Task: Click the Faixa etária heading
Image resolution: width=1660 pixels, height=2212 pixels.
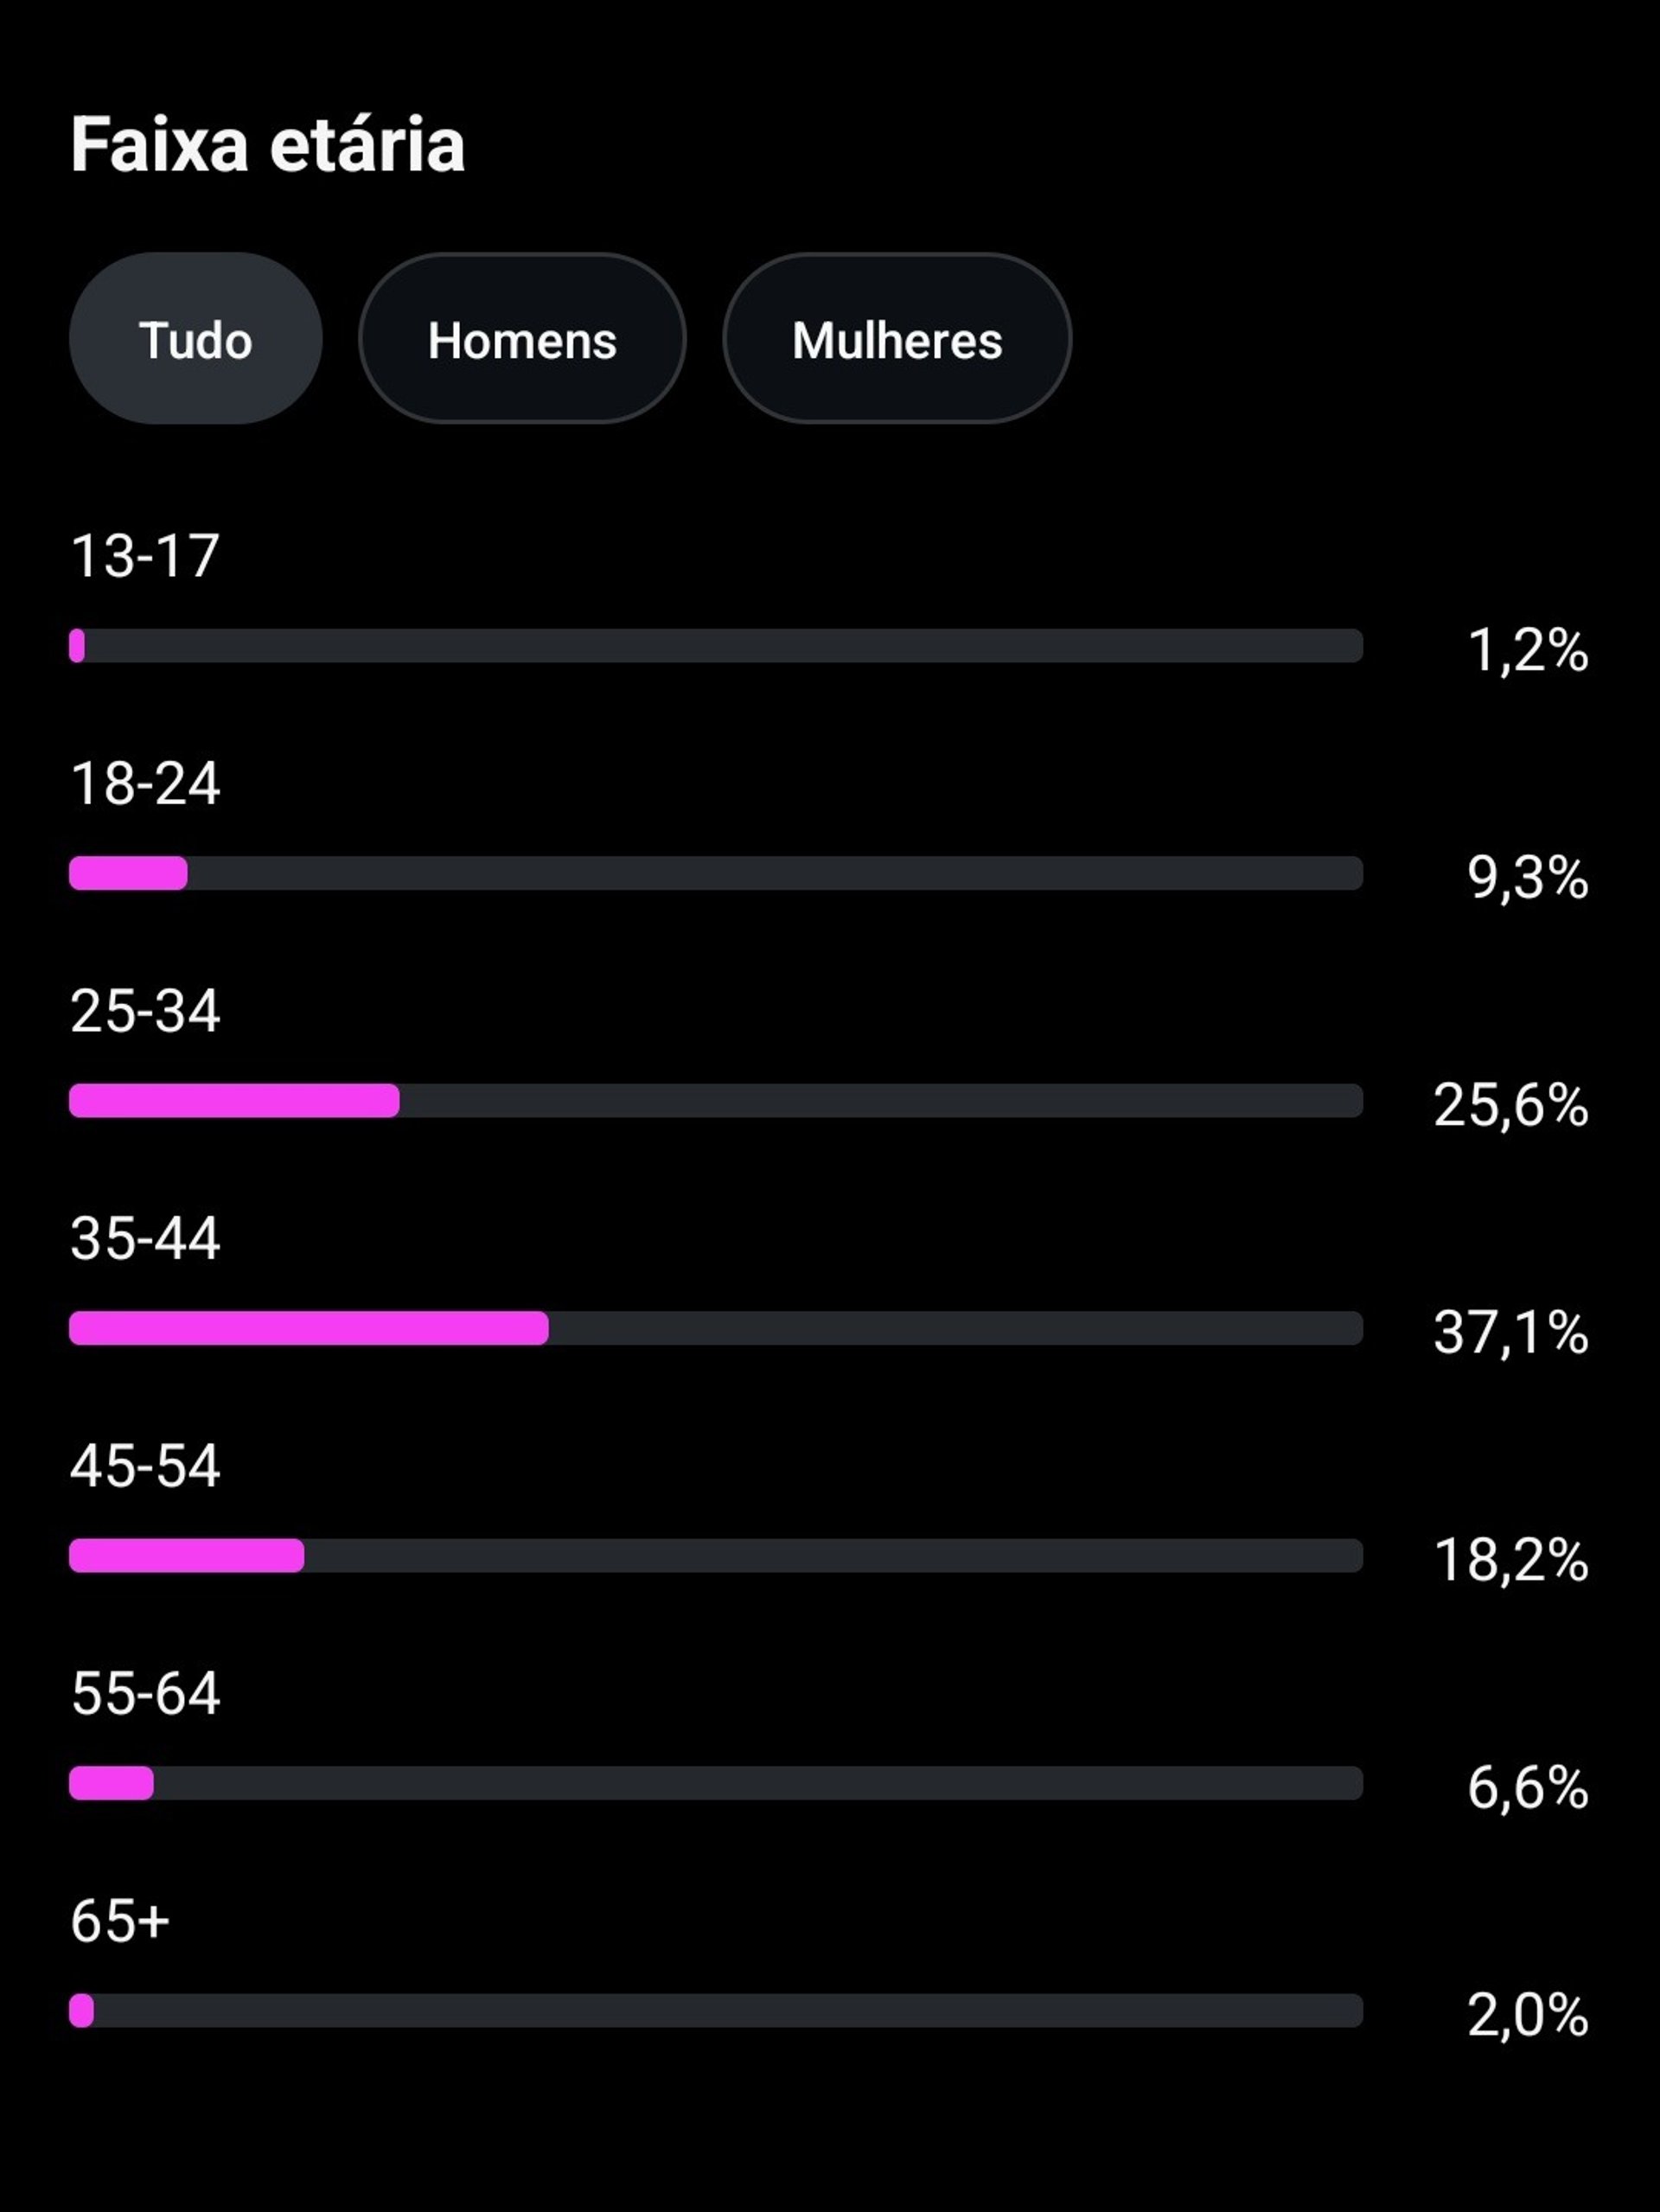Action: (x=268, y=145)
